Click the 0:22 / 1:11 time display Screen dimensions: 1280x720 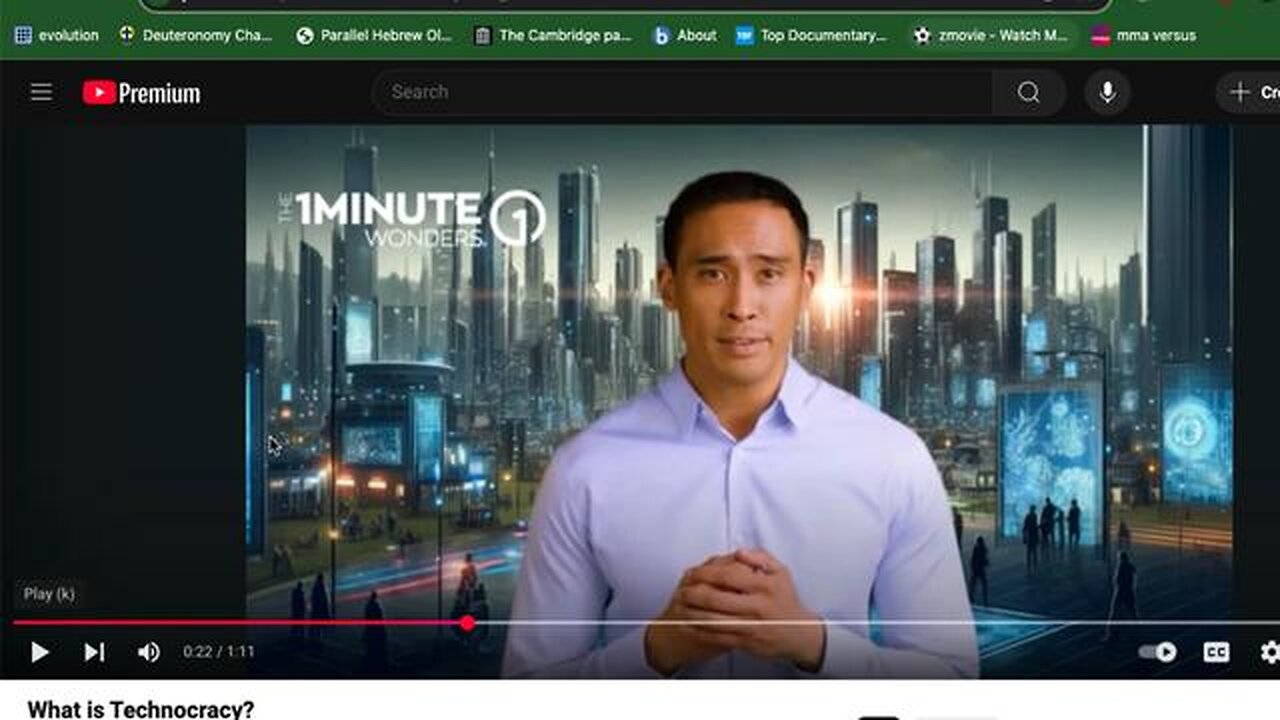pos(218,652)
